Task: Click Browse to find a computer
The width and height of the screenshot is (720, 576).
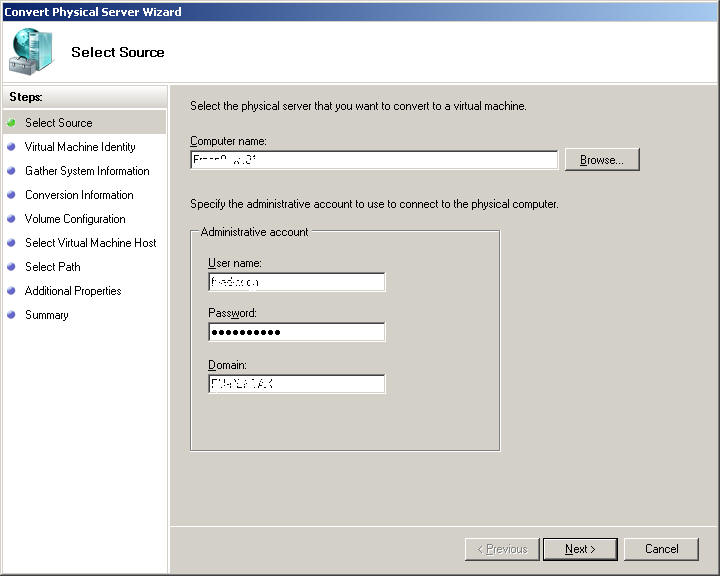Action: (602, 160)
